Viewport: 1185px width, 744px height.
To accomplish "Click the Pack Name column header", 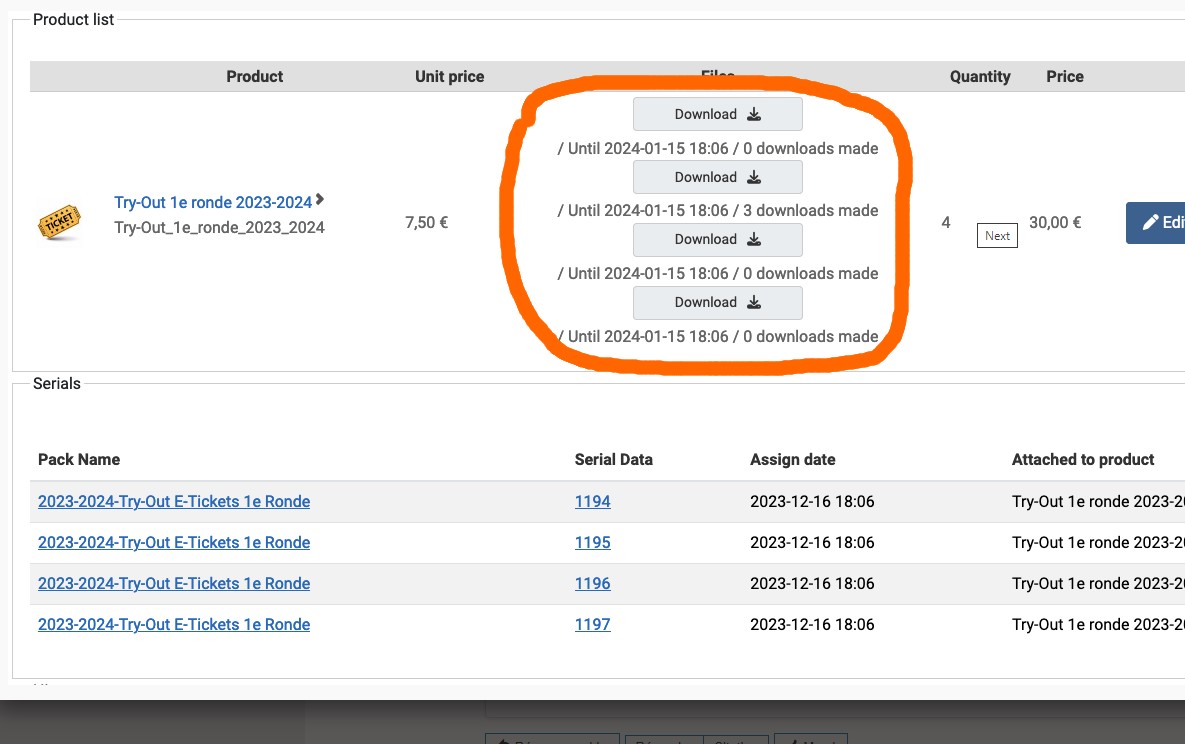I will pyautogui.click(x=79, y=460).
